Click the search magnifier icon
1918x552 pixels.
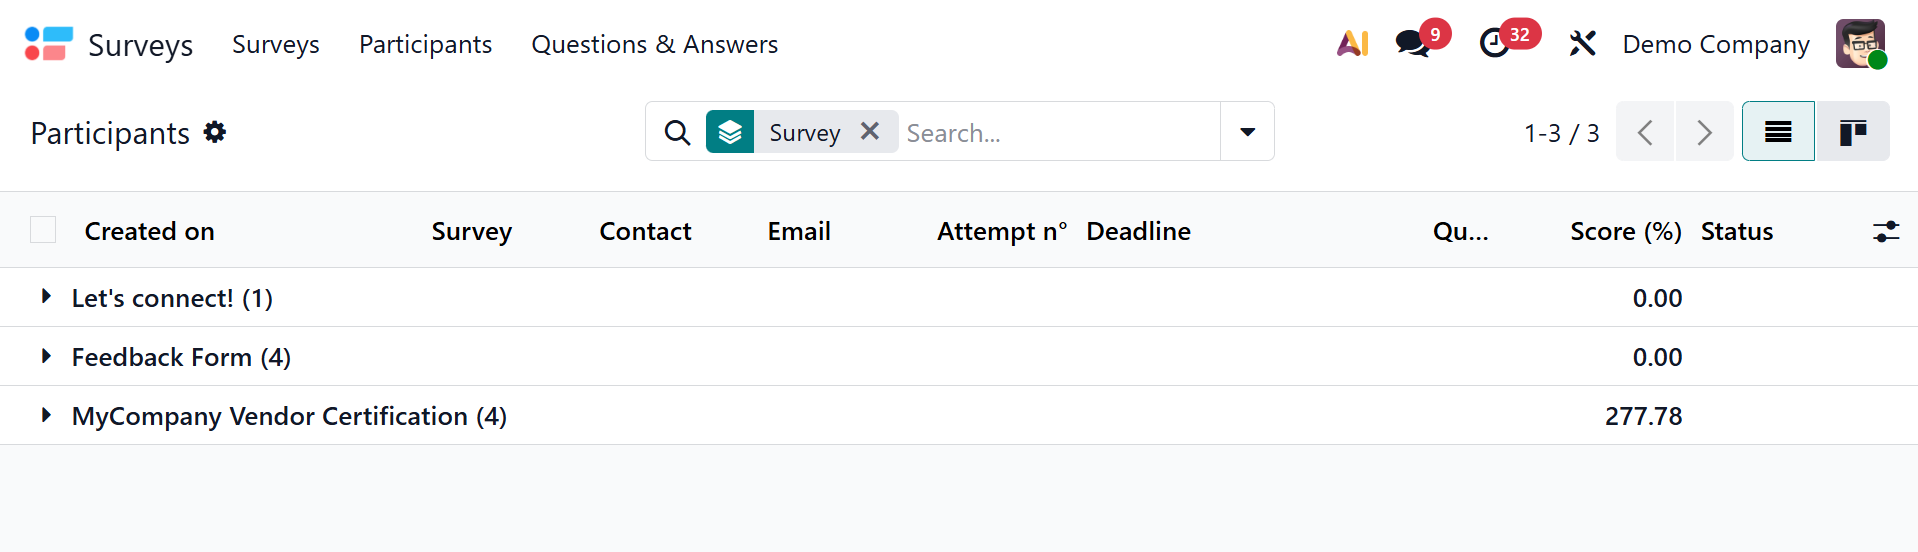pyautogui.click(x=677, y=132)
